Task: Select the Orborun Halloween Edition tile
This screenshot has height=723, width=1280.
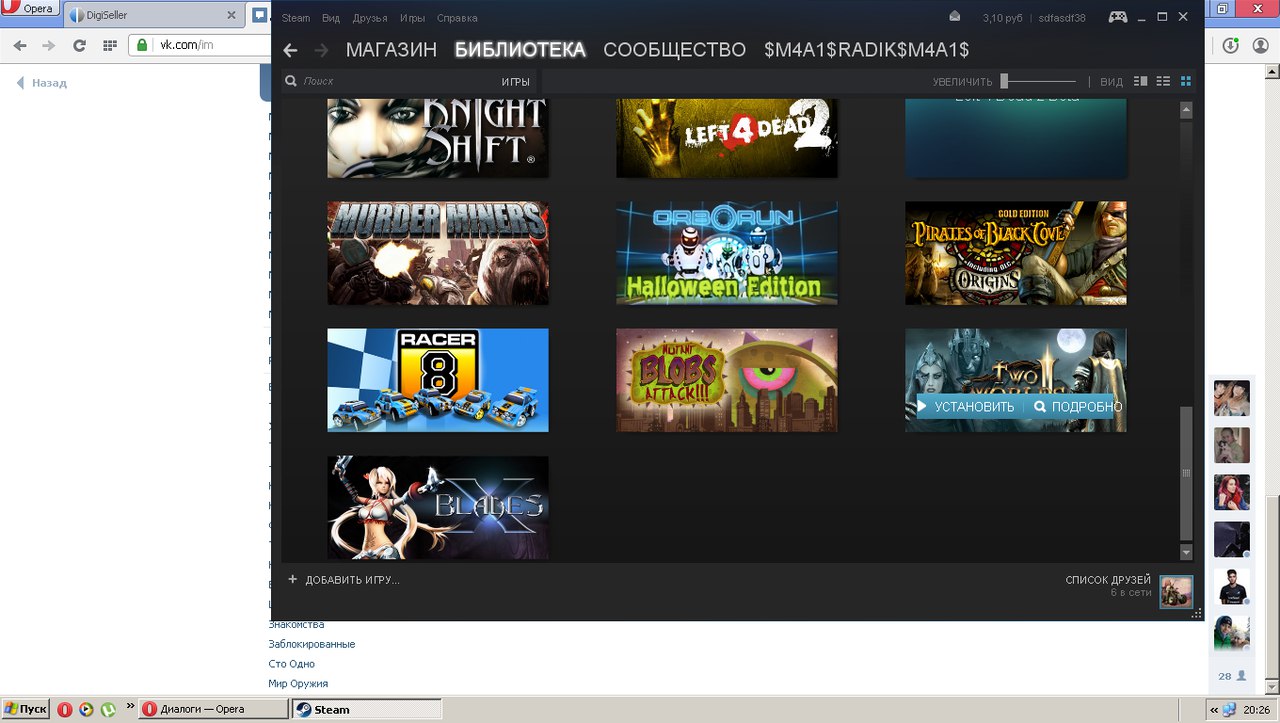Action: point(727,253)
